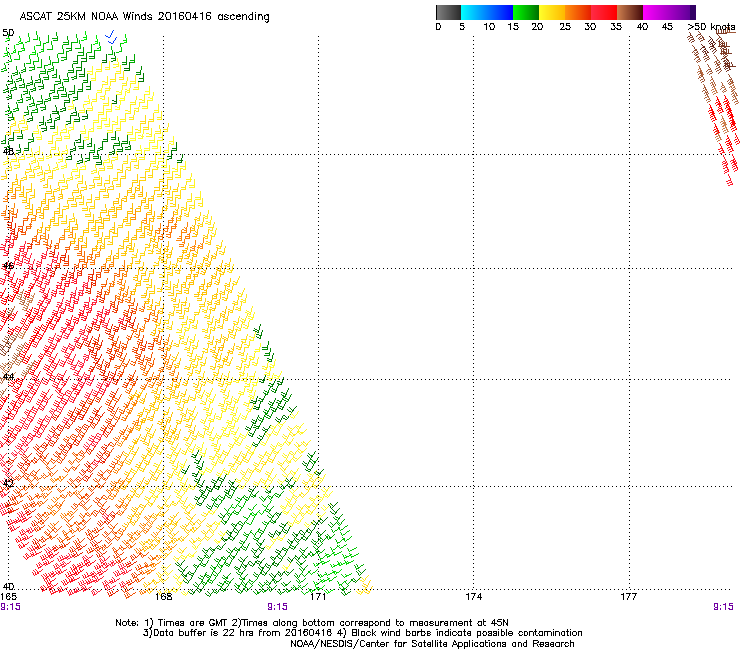Viewport: 740px width, 650px height.
Task: Click the longitude label '174'
Action: (473, 597)
